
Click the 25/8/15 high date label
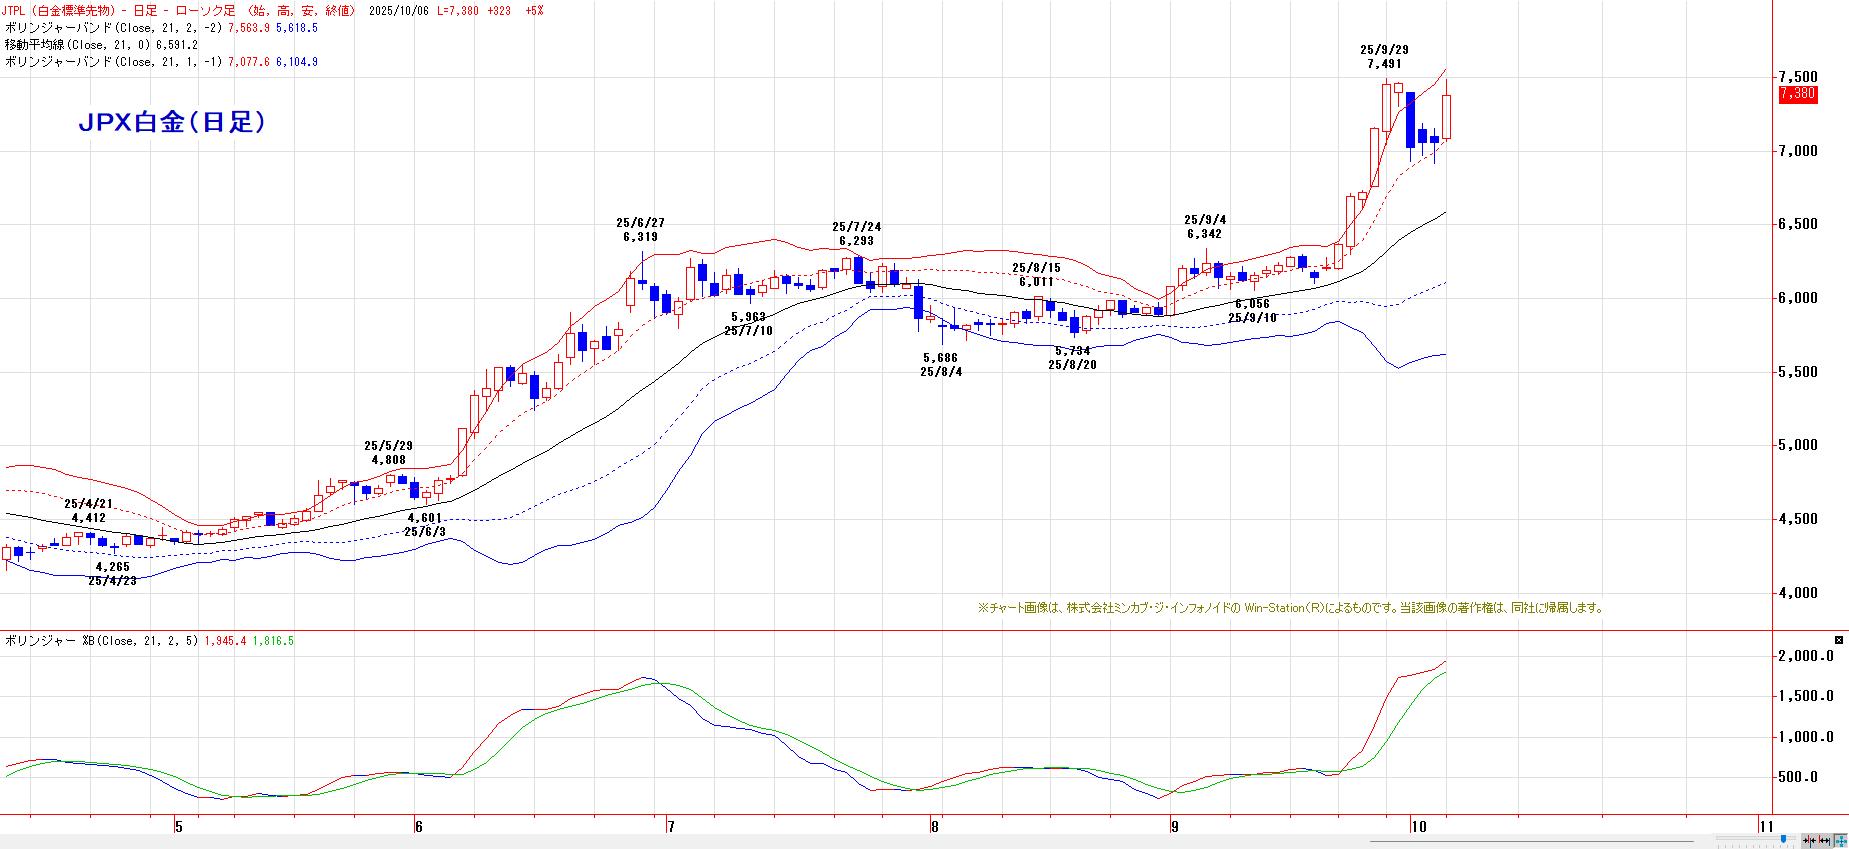[1036, 268]
